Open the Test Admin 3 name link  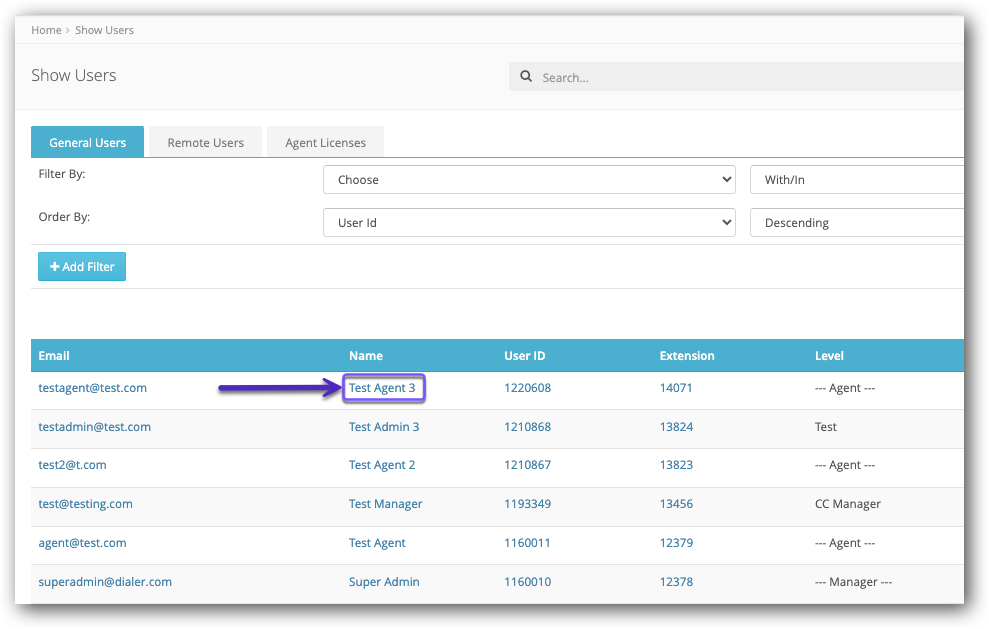(384, 427)
